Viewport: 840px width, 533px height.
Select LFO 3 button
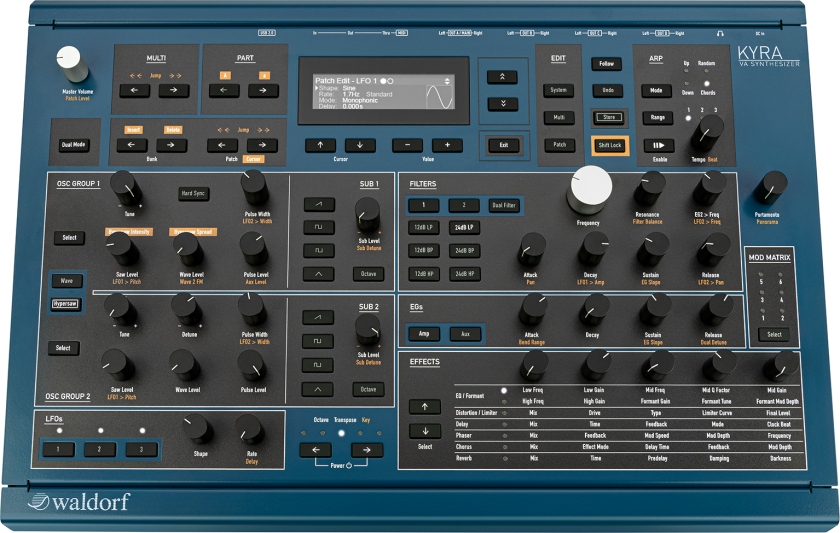click(x=141, y=449)
